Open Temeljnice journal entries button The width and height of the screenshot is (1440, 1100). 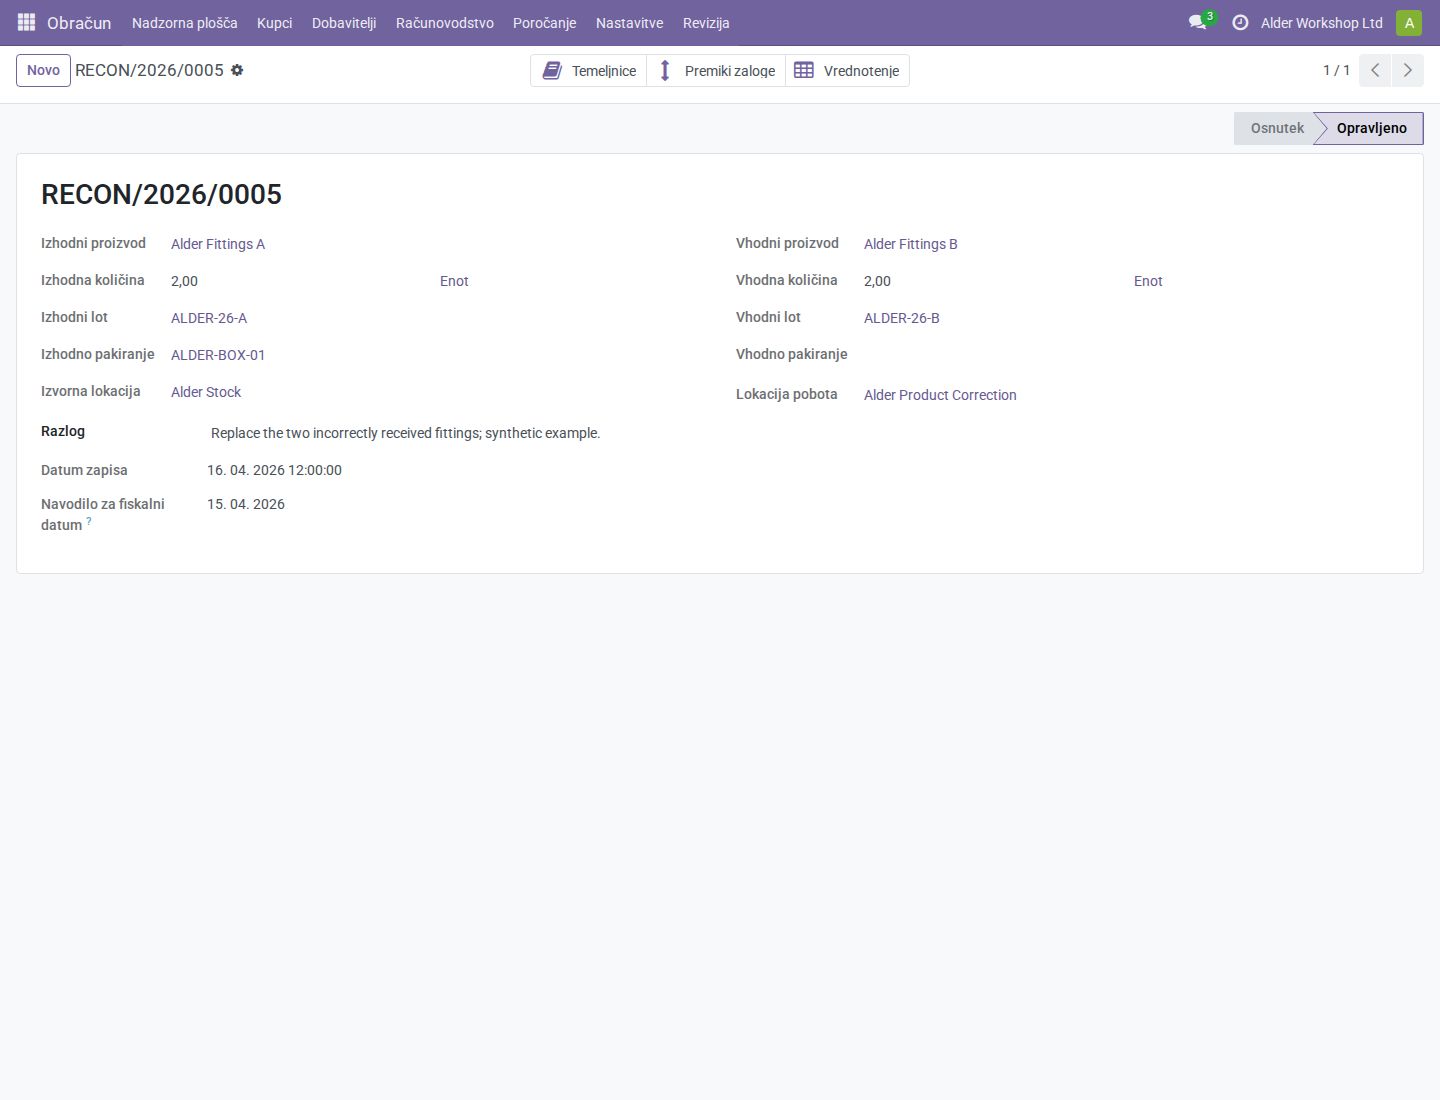click(589, 70)
